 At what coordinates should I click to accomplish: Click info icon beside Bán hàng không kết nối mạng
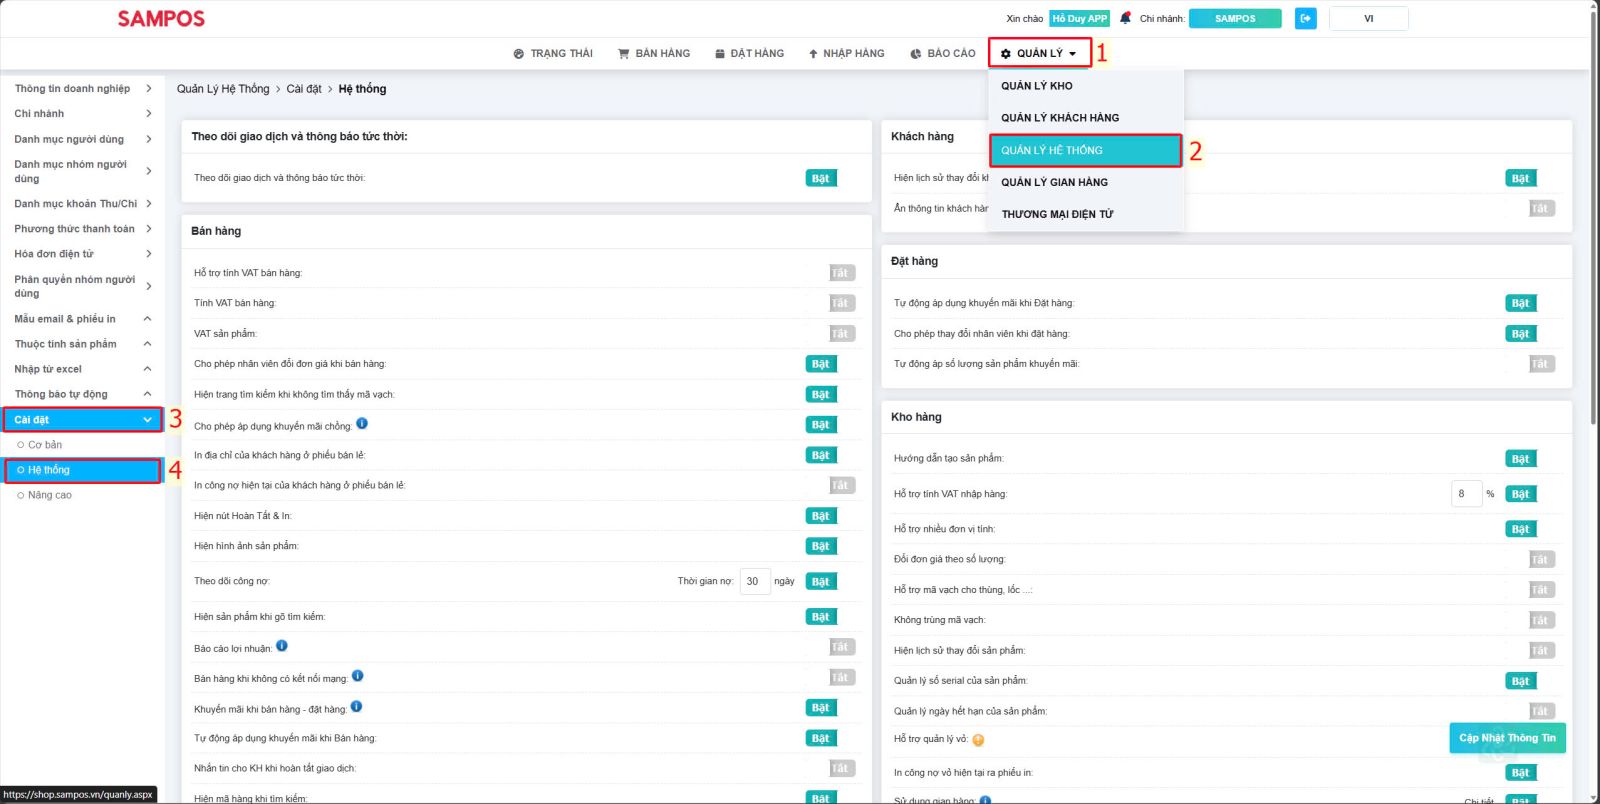358,676
